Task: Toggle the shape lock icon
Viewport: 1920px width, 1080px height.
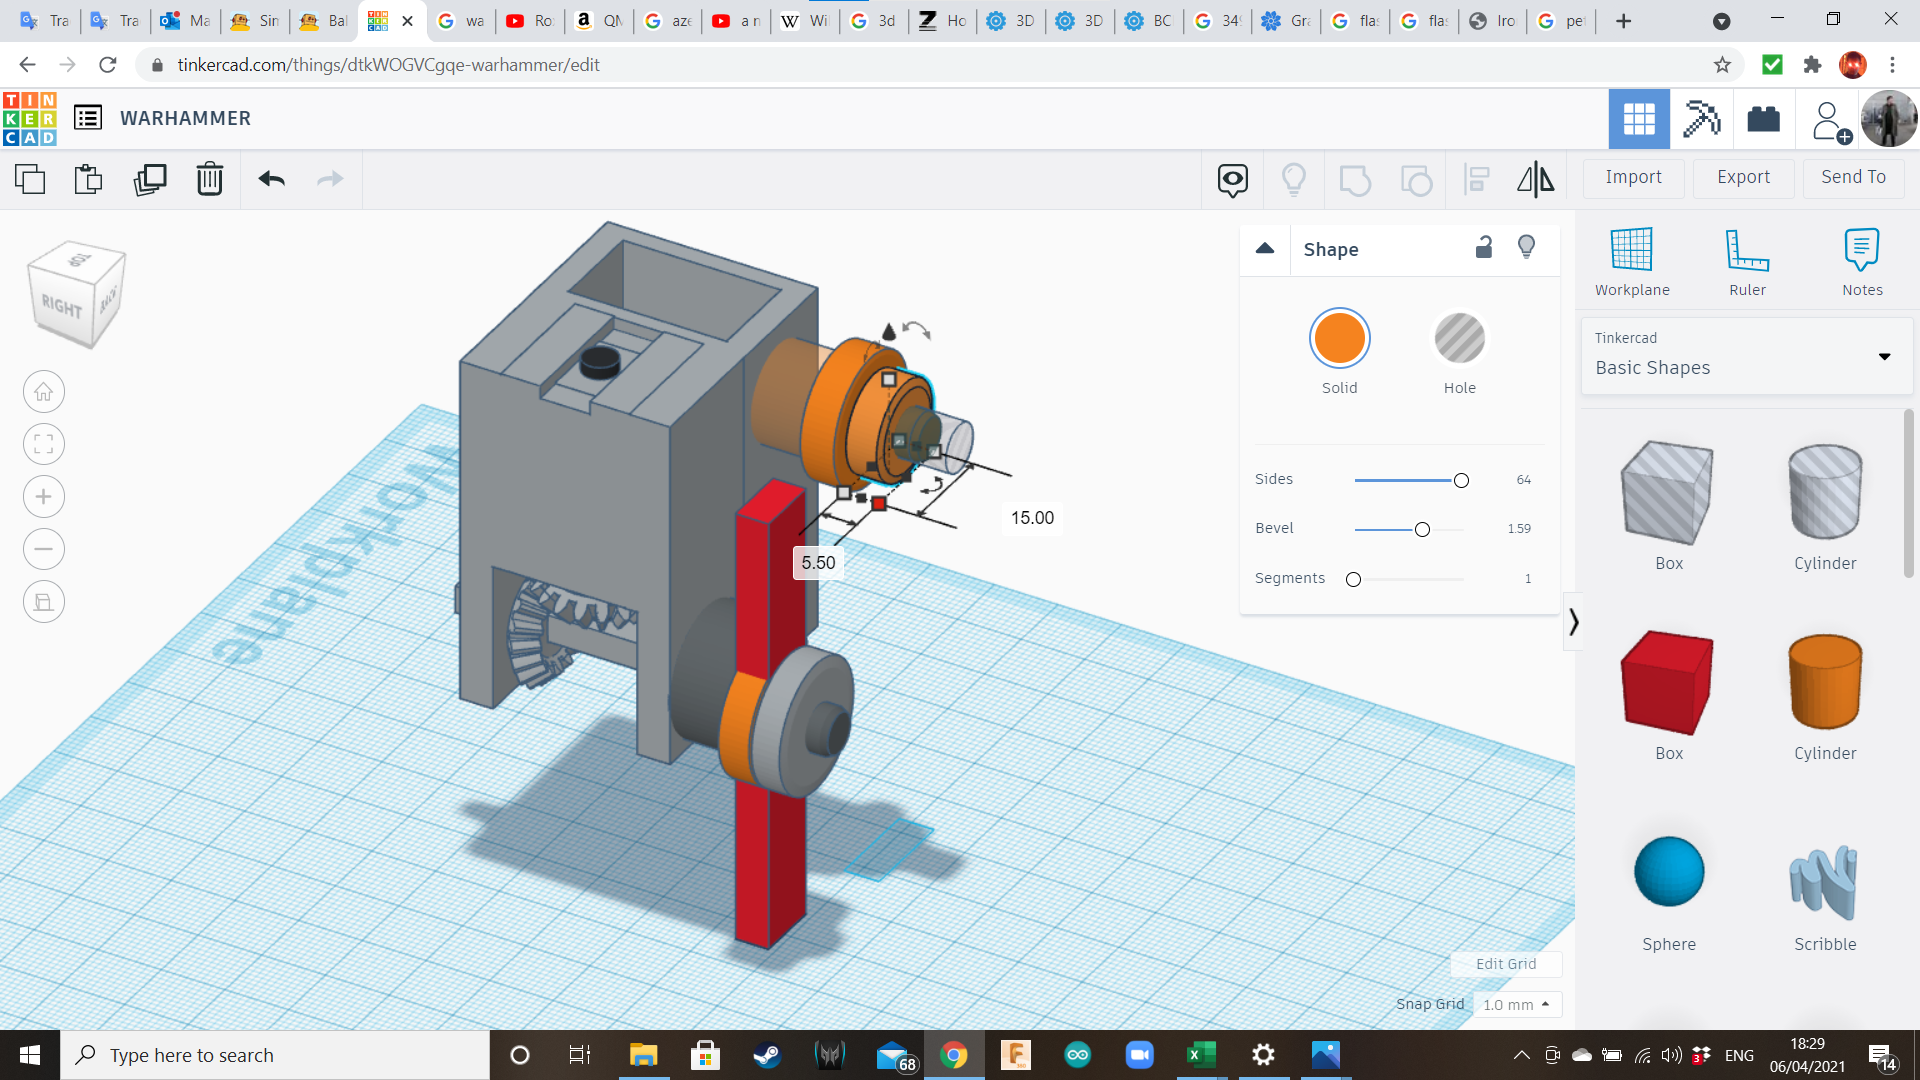Action: 1484,248
